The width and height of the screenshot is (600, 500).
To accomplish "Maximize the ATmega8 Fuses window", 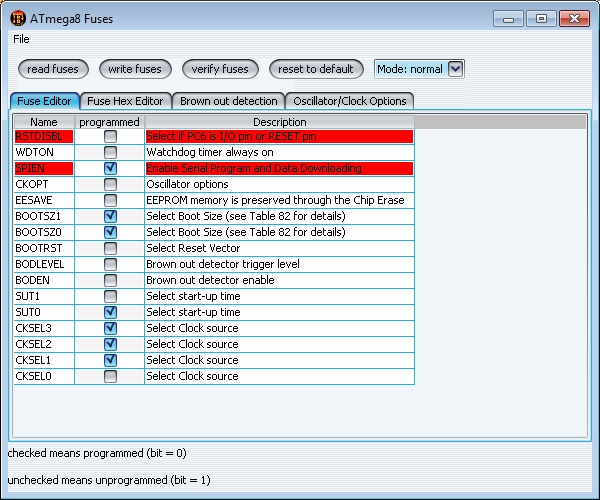I will [541, 18].
